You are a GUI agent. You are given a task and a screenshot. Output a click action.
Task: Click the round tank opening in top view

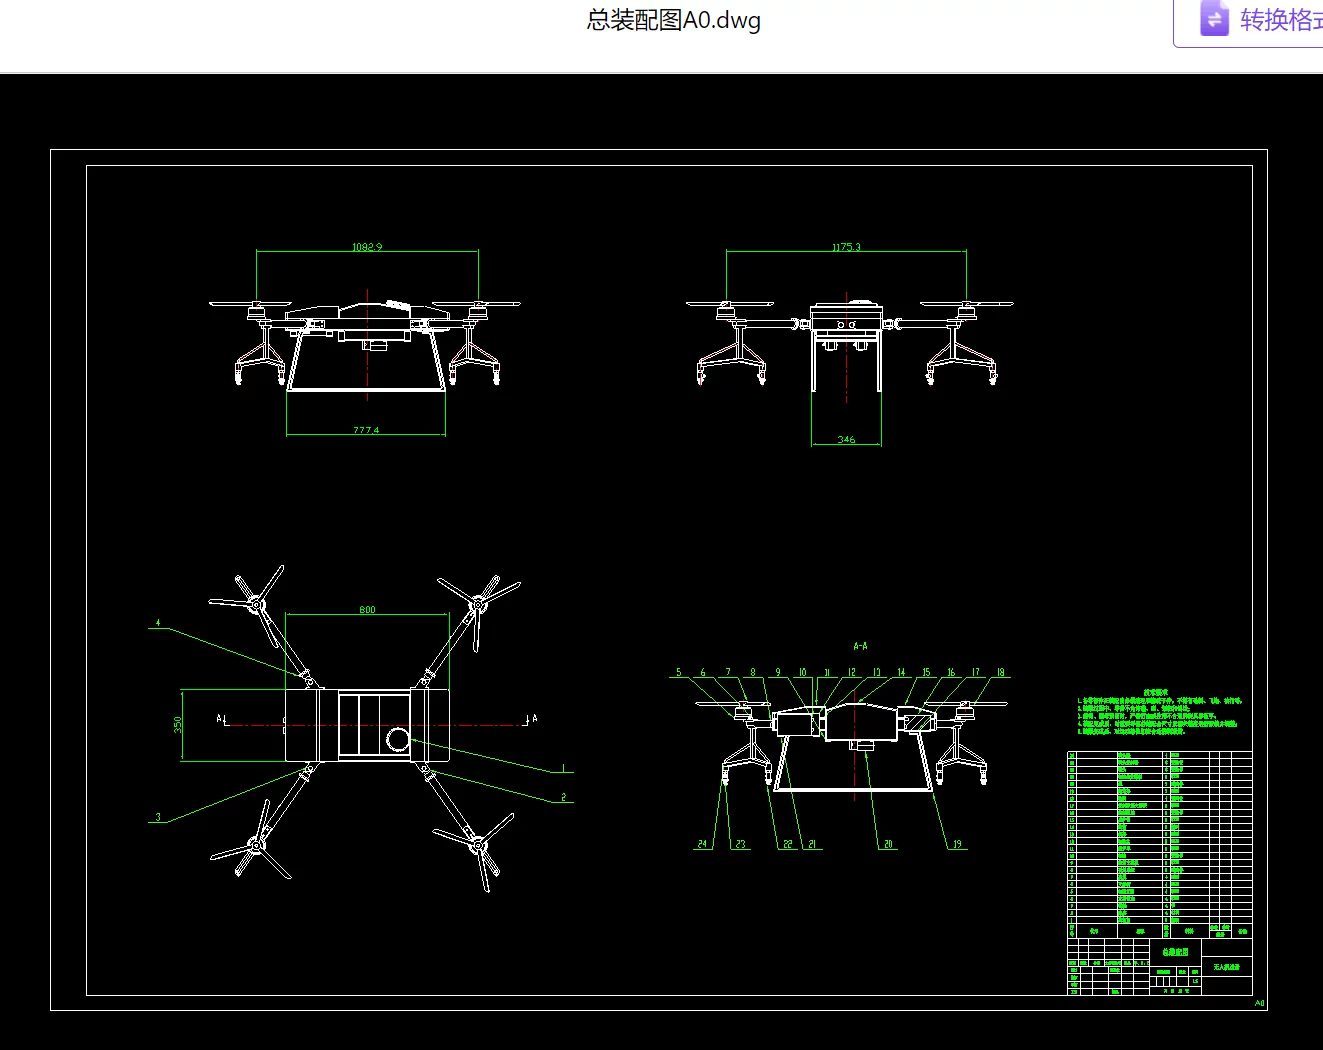coord(398,739)
